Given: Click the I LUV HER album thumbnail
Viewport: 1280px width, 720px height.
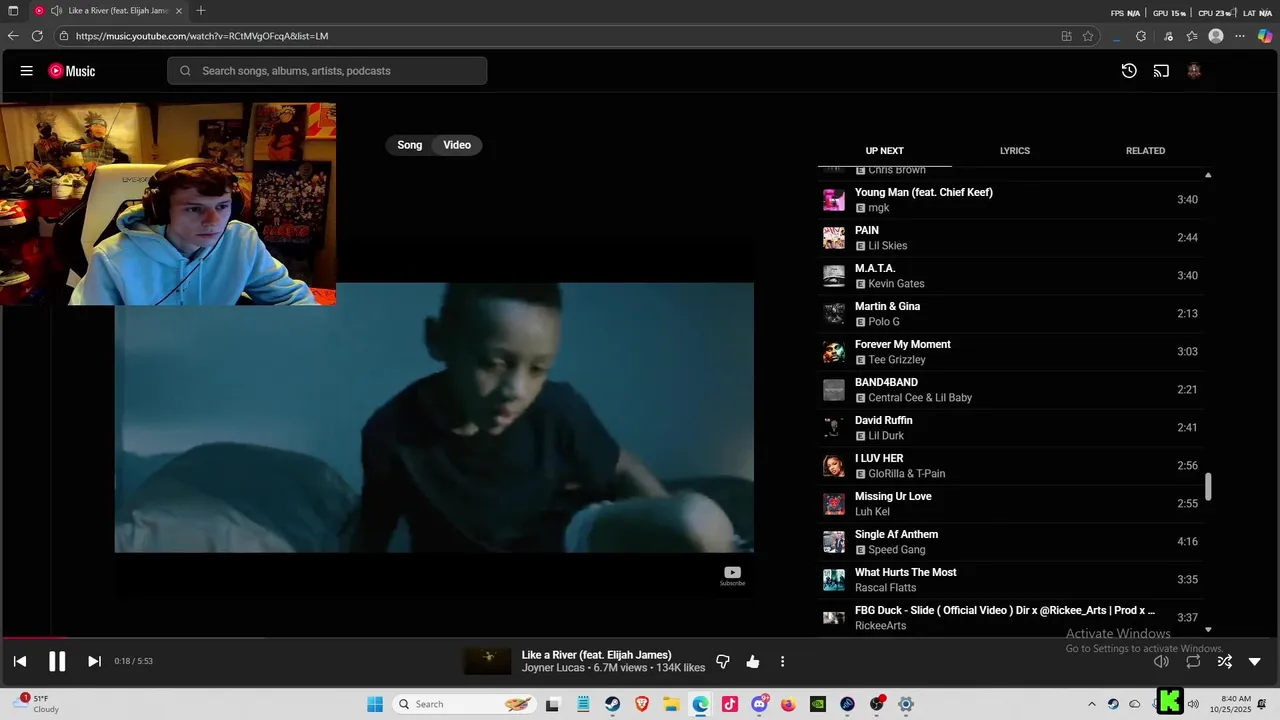Looking at the screenshot, I should (834, 466).
